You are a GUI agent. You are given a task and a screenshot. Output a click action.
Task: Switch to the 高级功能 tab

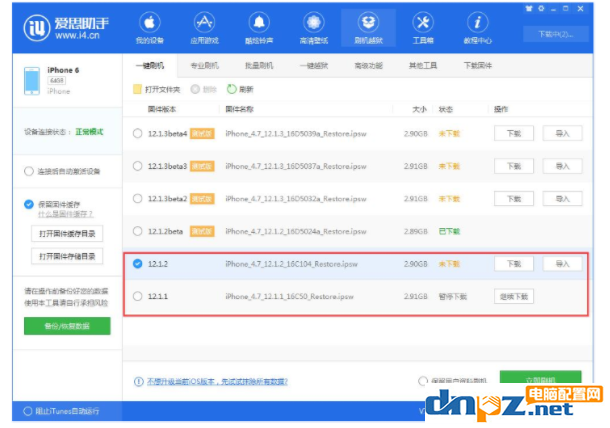point(368,66)
